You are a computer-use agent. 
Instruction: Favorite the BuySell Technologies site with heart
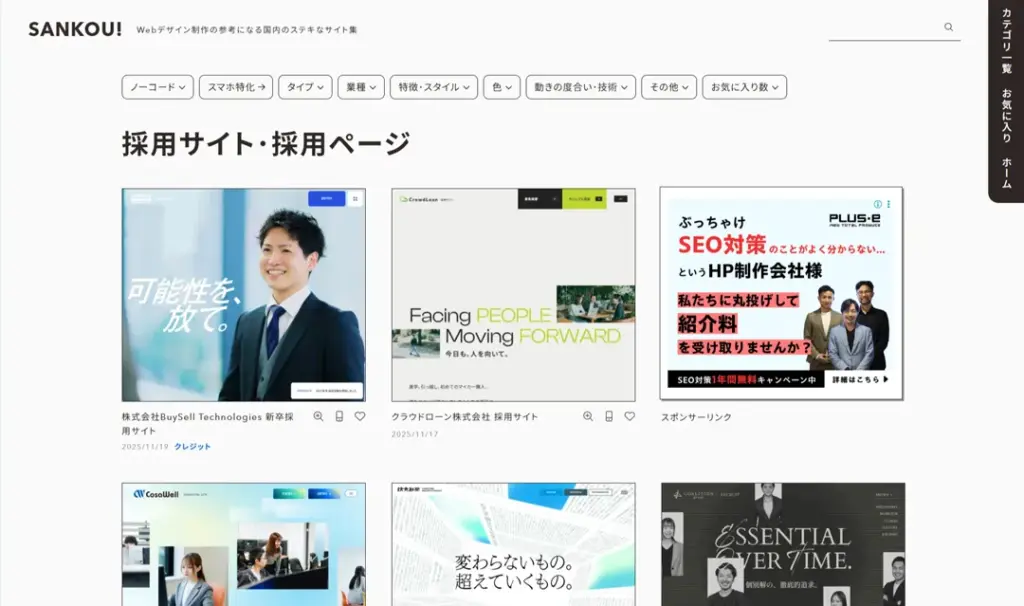pyautogui.click(x=360, y=416)
